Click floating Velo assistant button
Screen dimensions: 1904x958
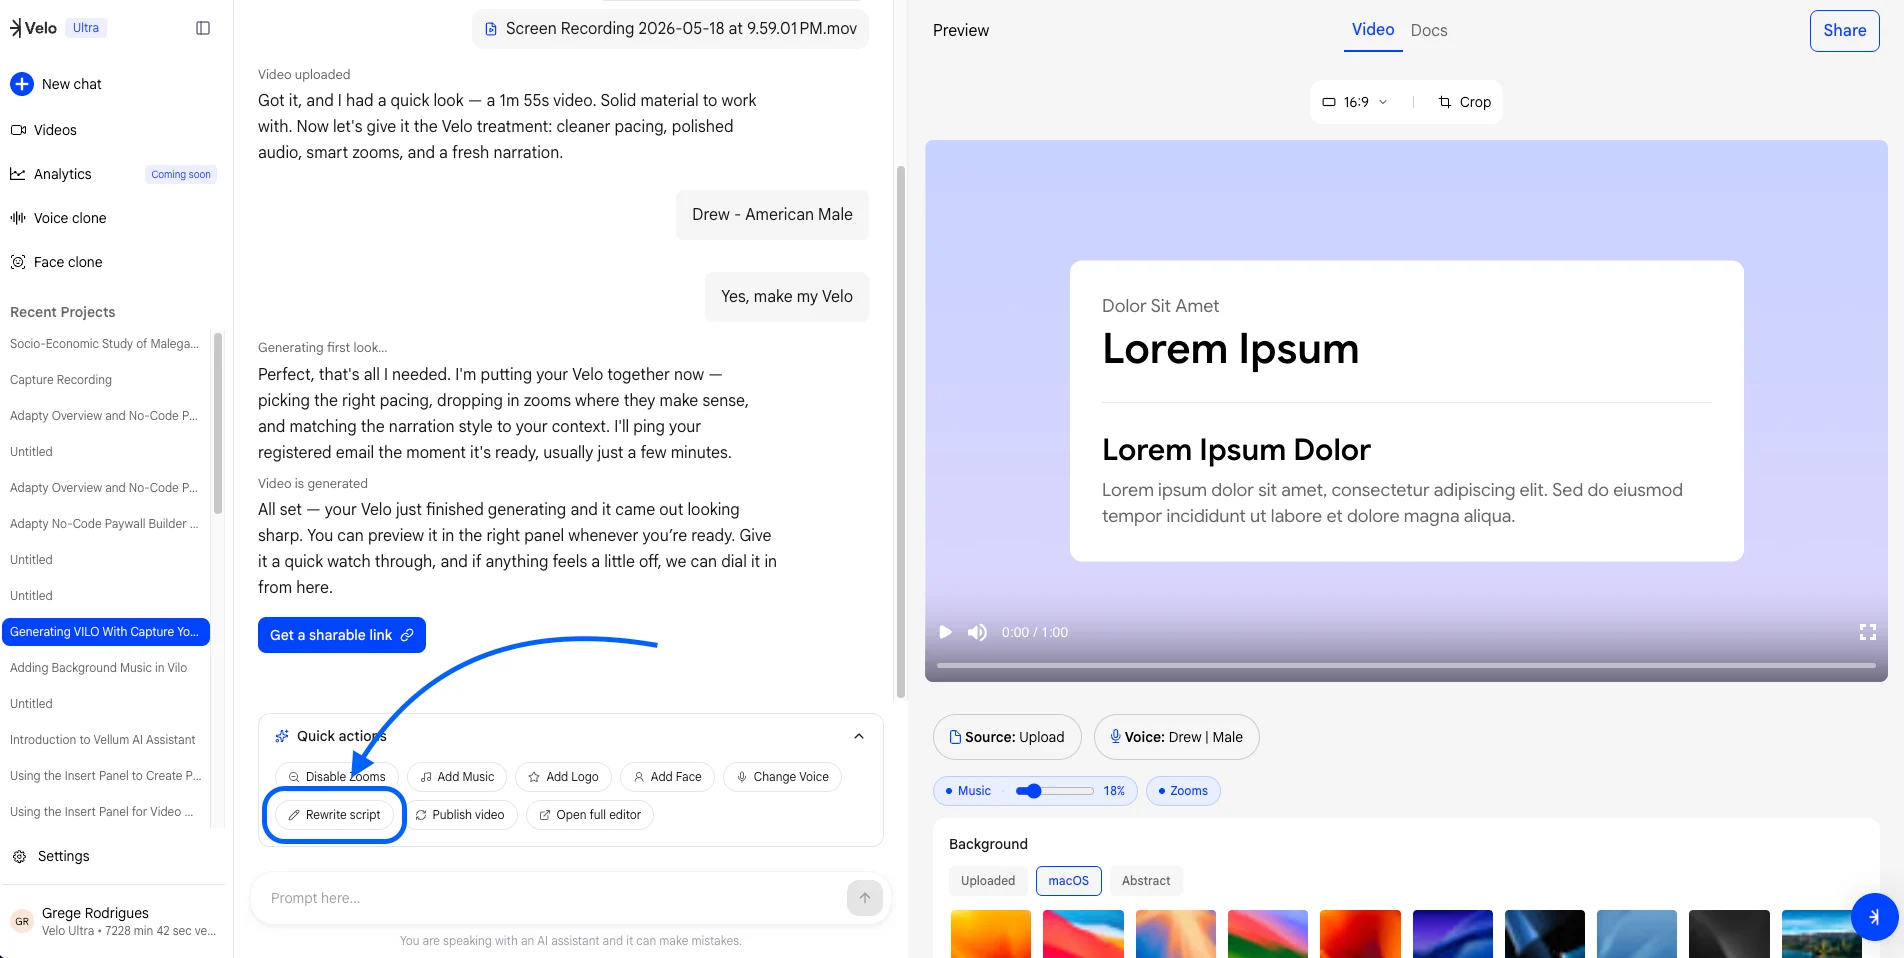tap(1874, 917)
